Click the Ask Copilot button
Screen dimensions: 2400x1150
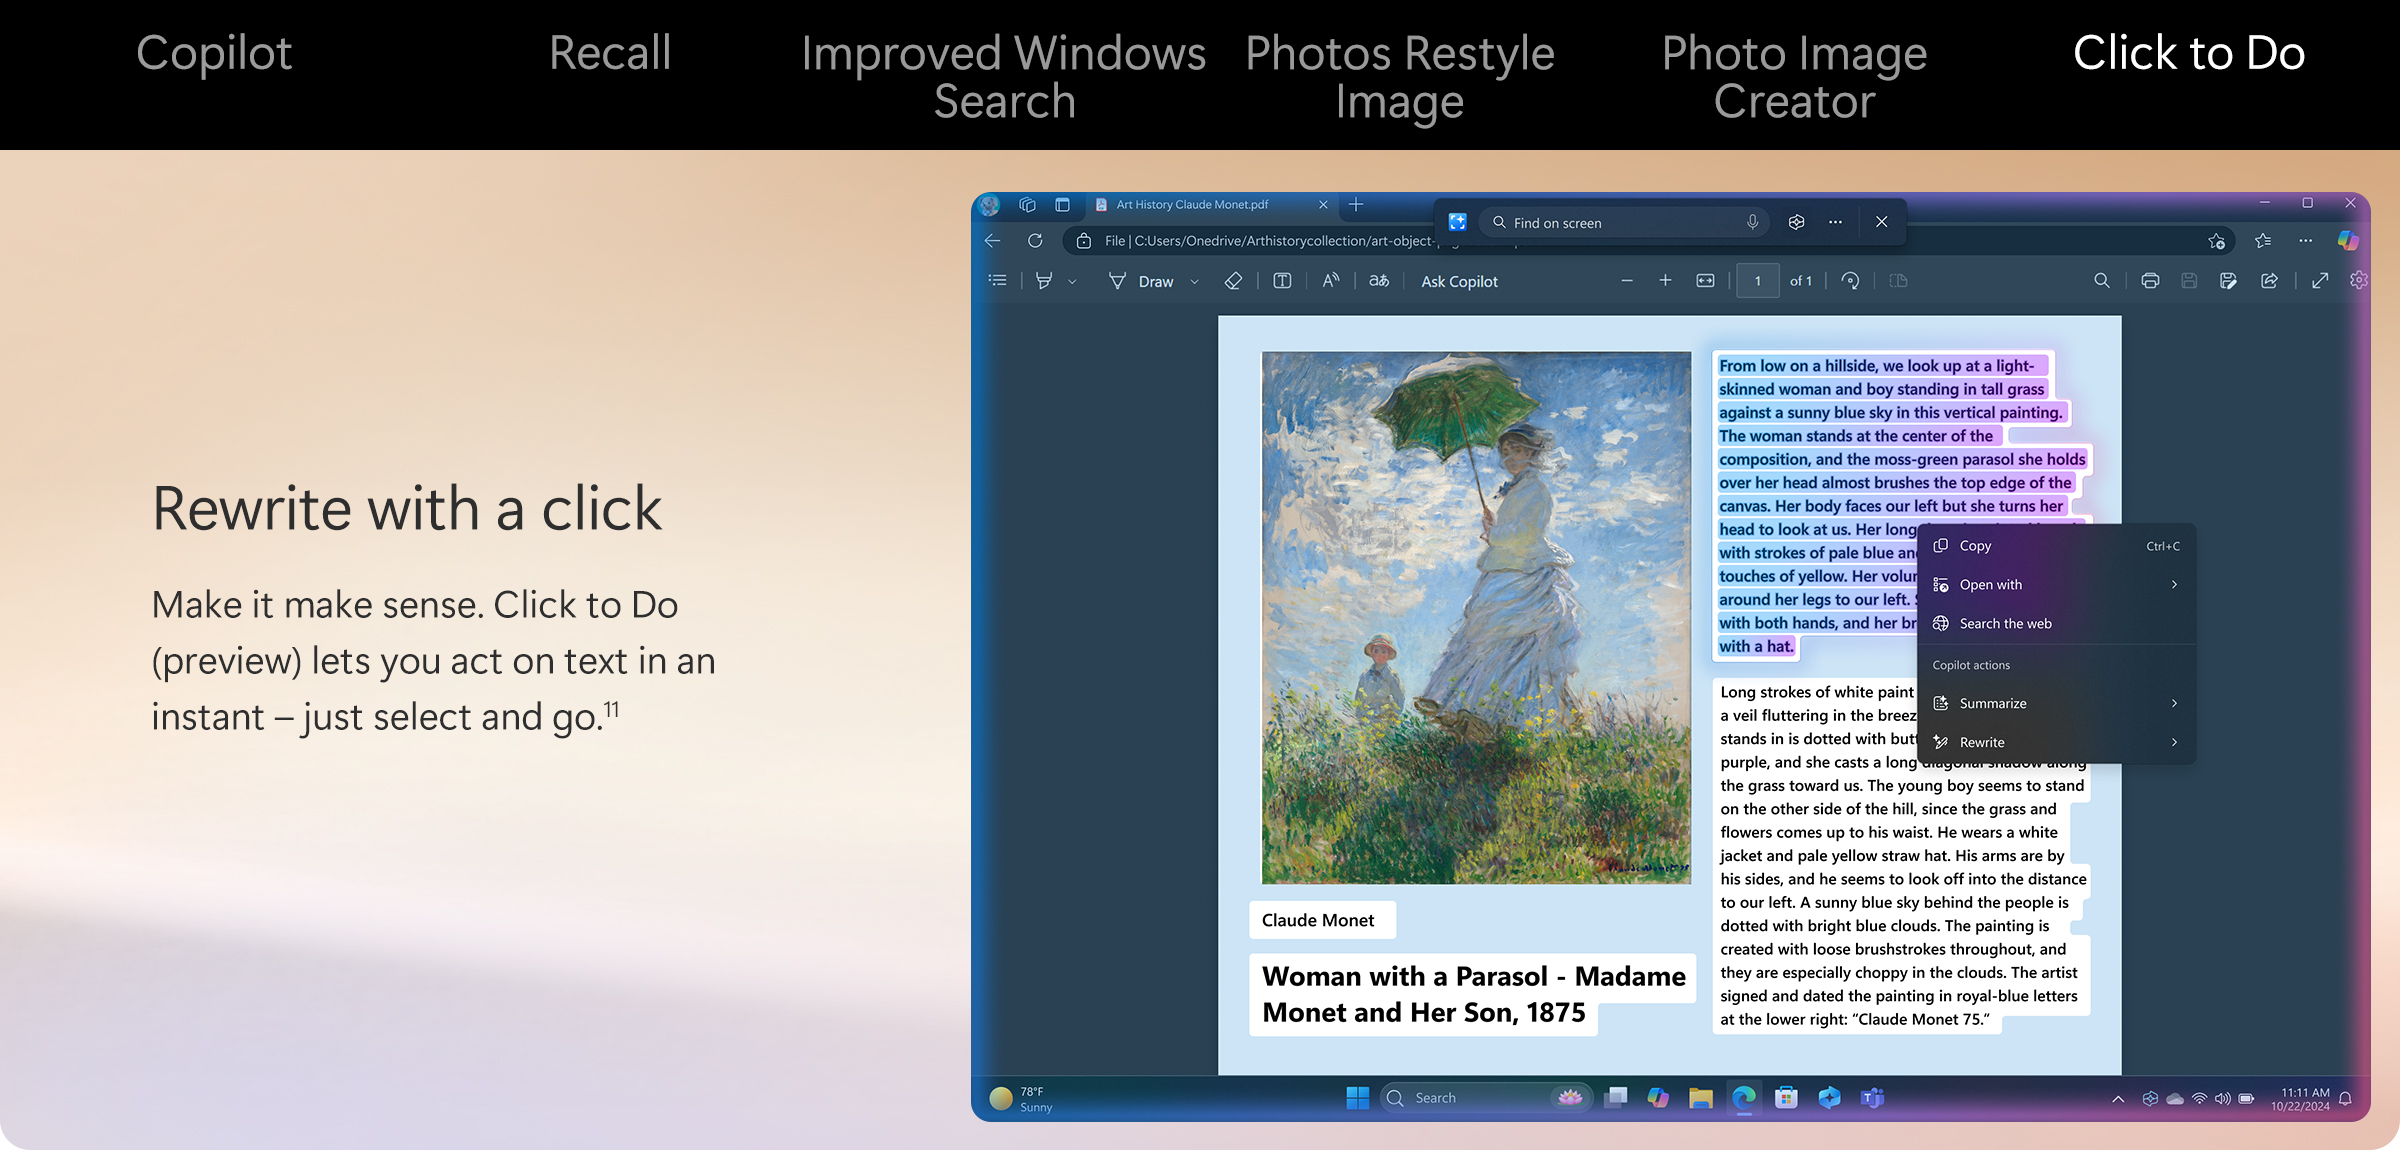(1459, 281)
